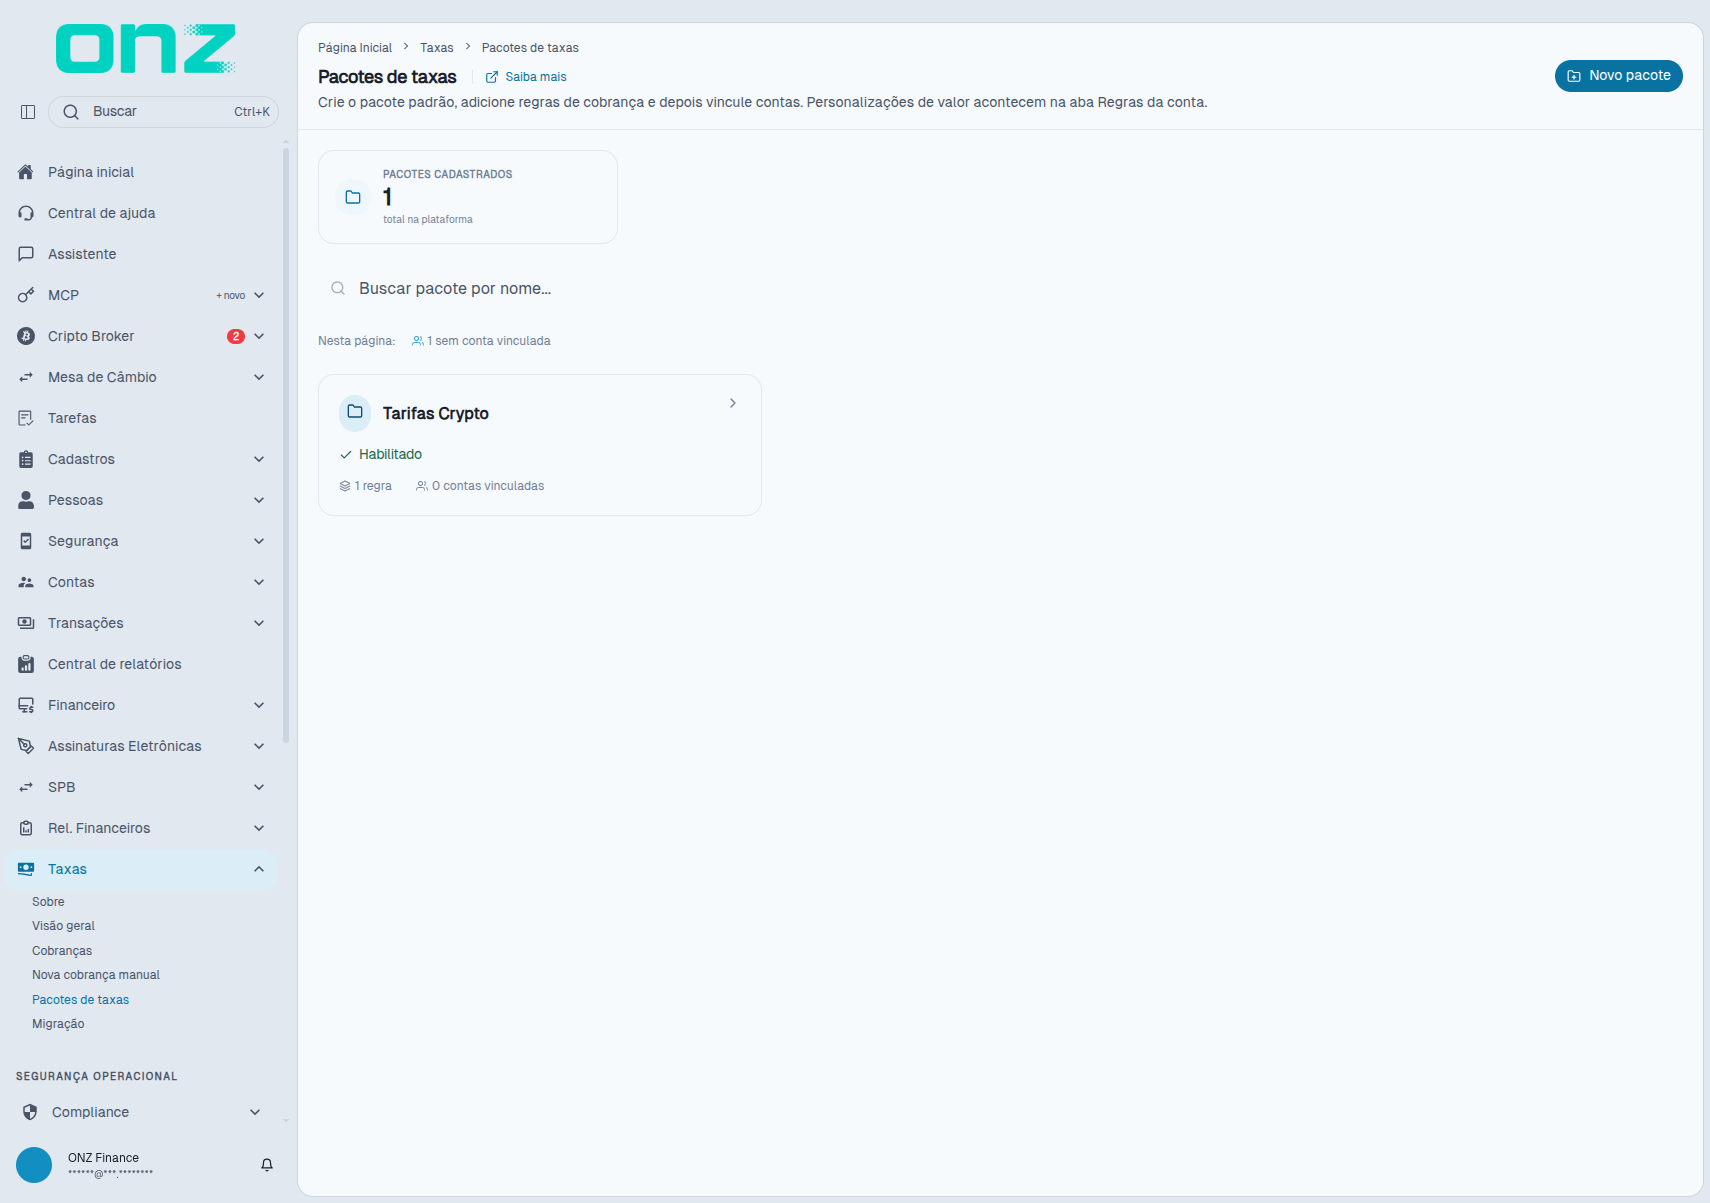Open Cobranças submenu item
Image resolution: width=1710 pixels, height=1203 pixels.
tap(62, 951)
